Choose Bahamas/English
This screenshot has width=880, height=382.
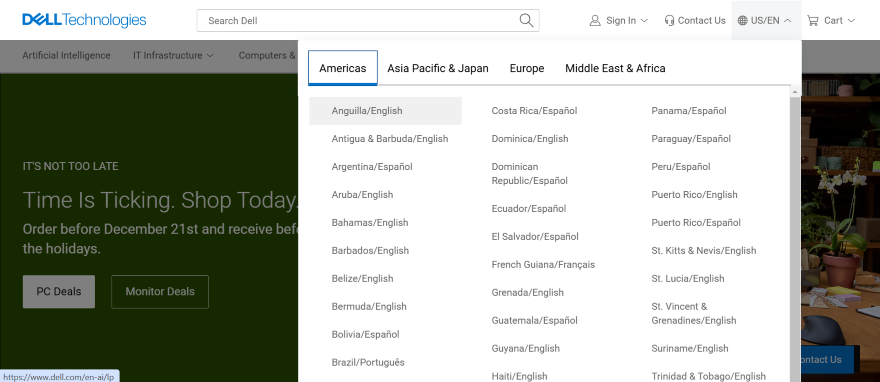pyautogui.click(x=370, y=223)
